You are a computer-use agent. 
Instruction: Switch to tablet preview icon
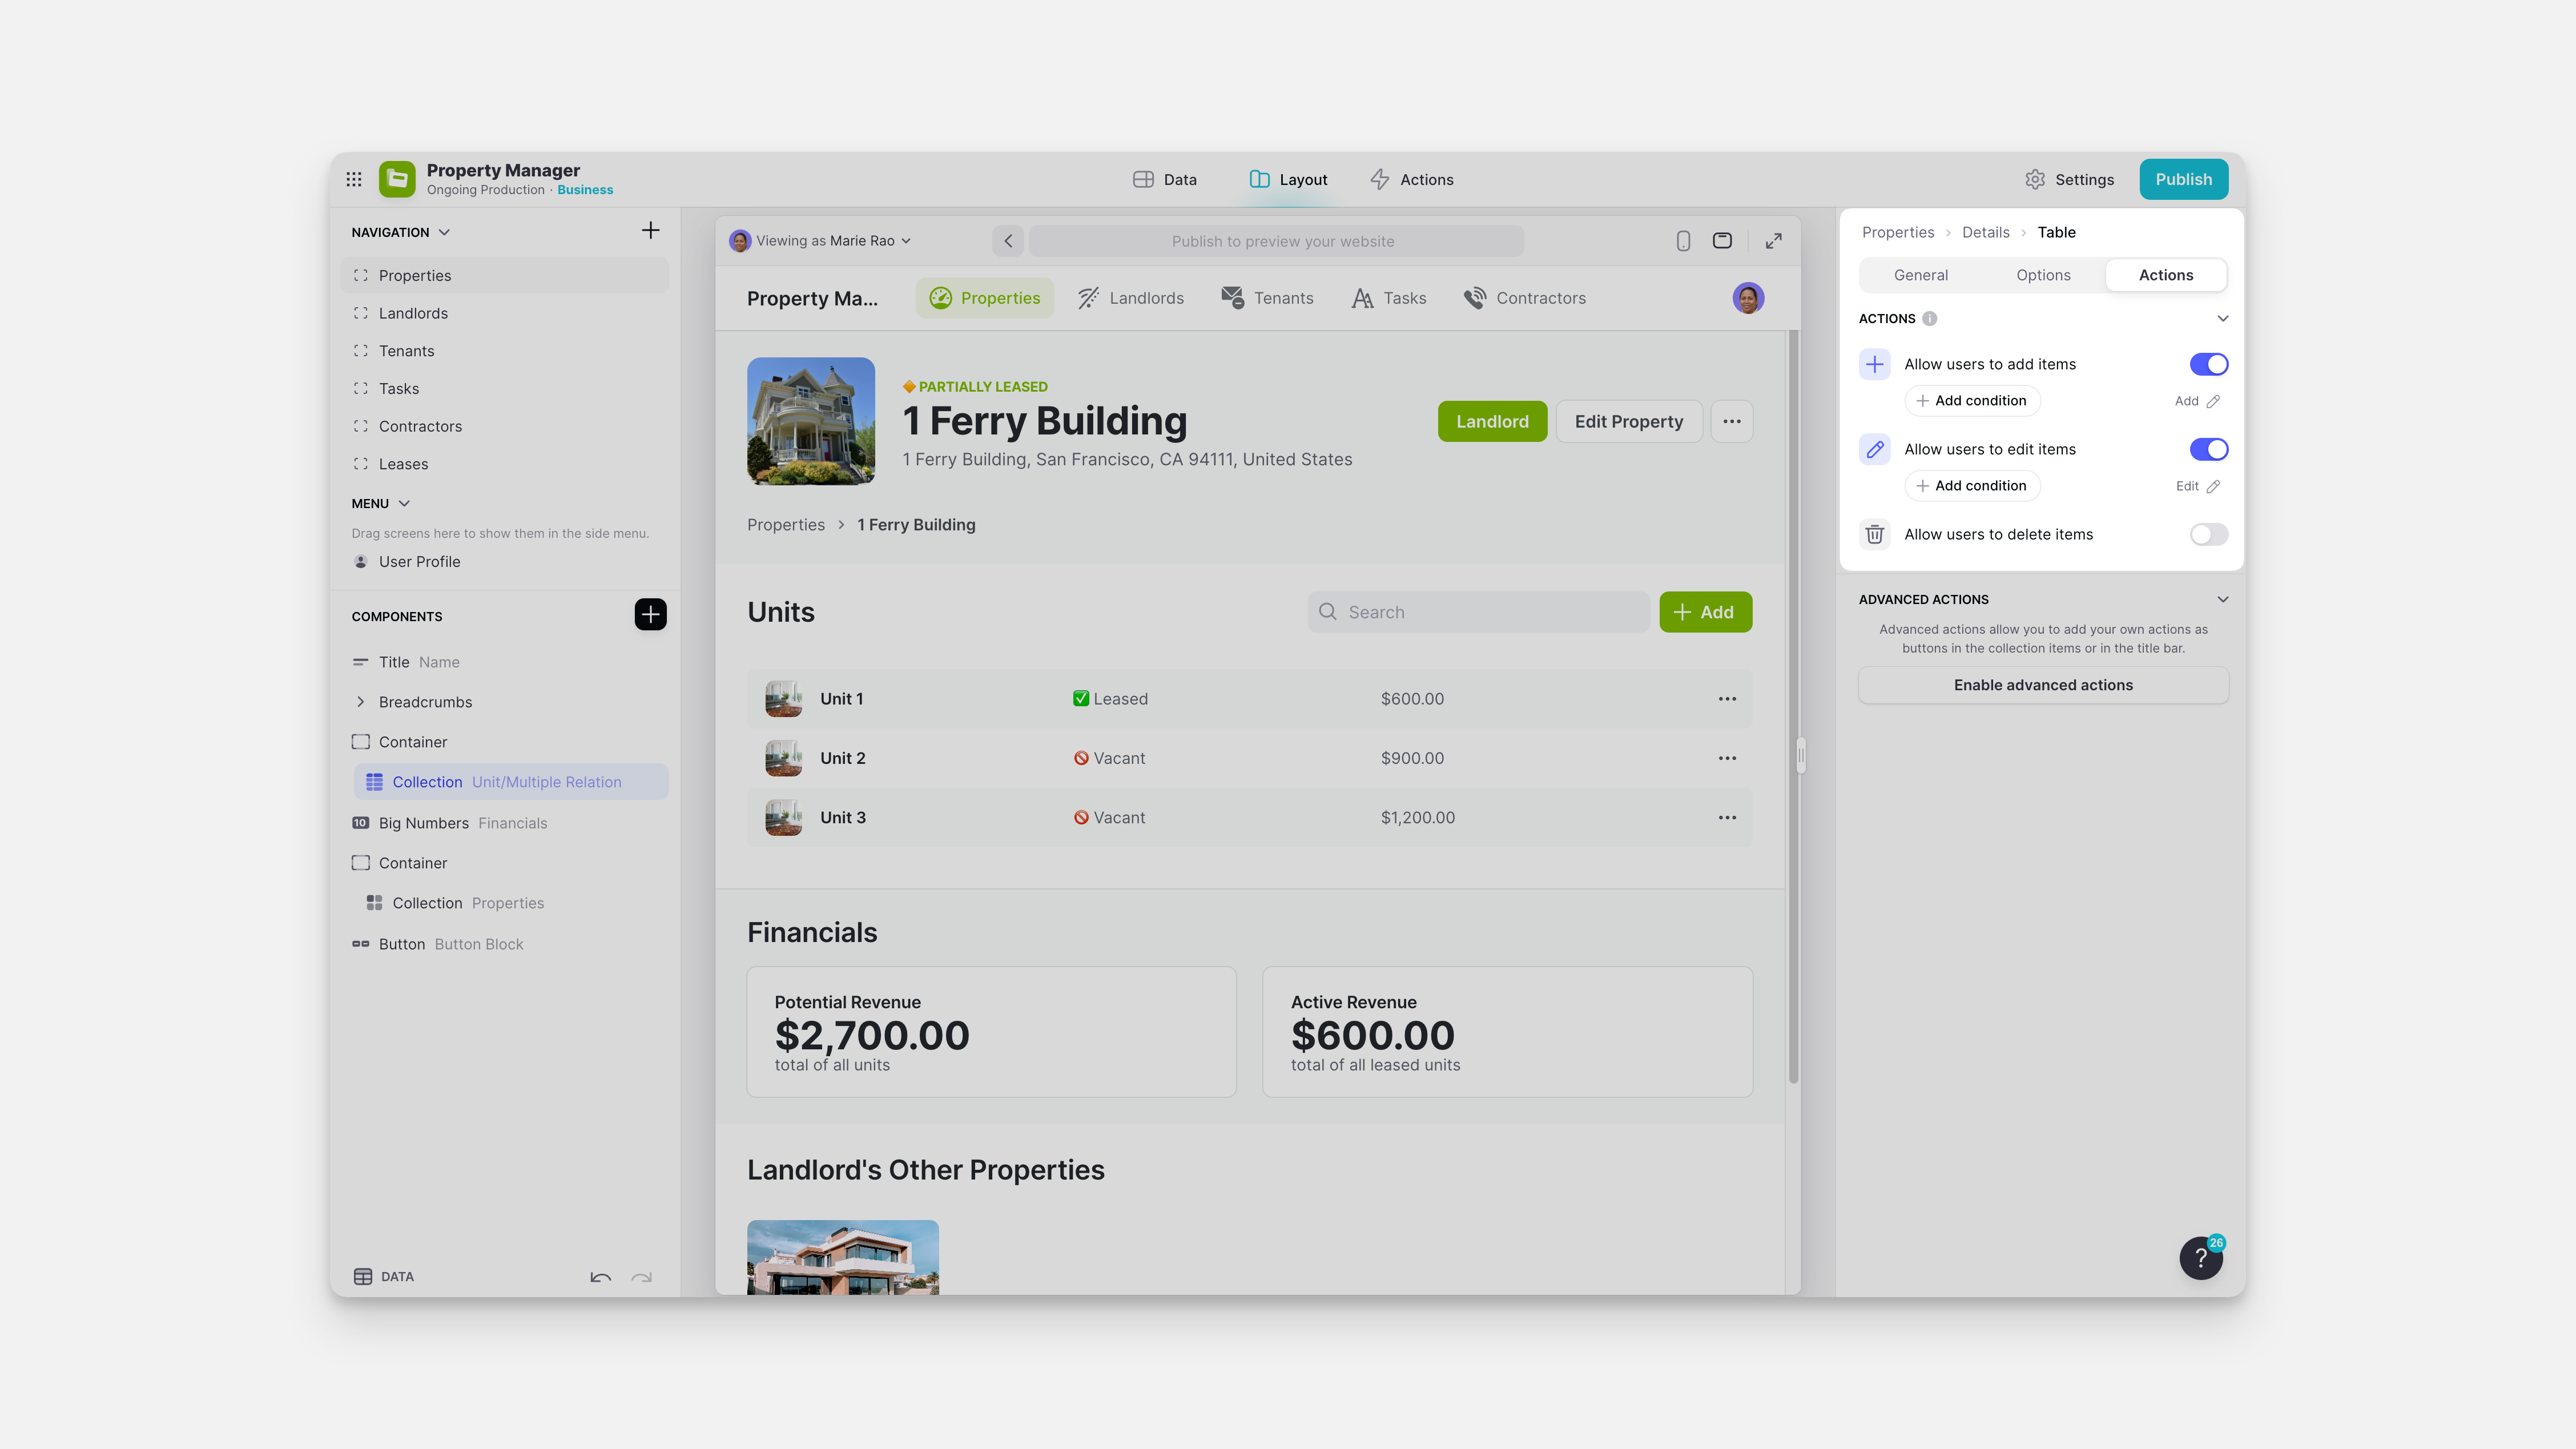coord(1722,241)
